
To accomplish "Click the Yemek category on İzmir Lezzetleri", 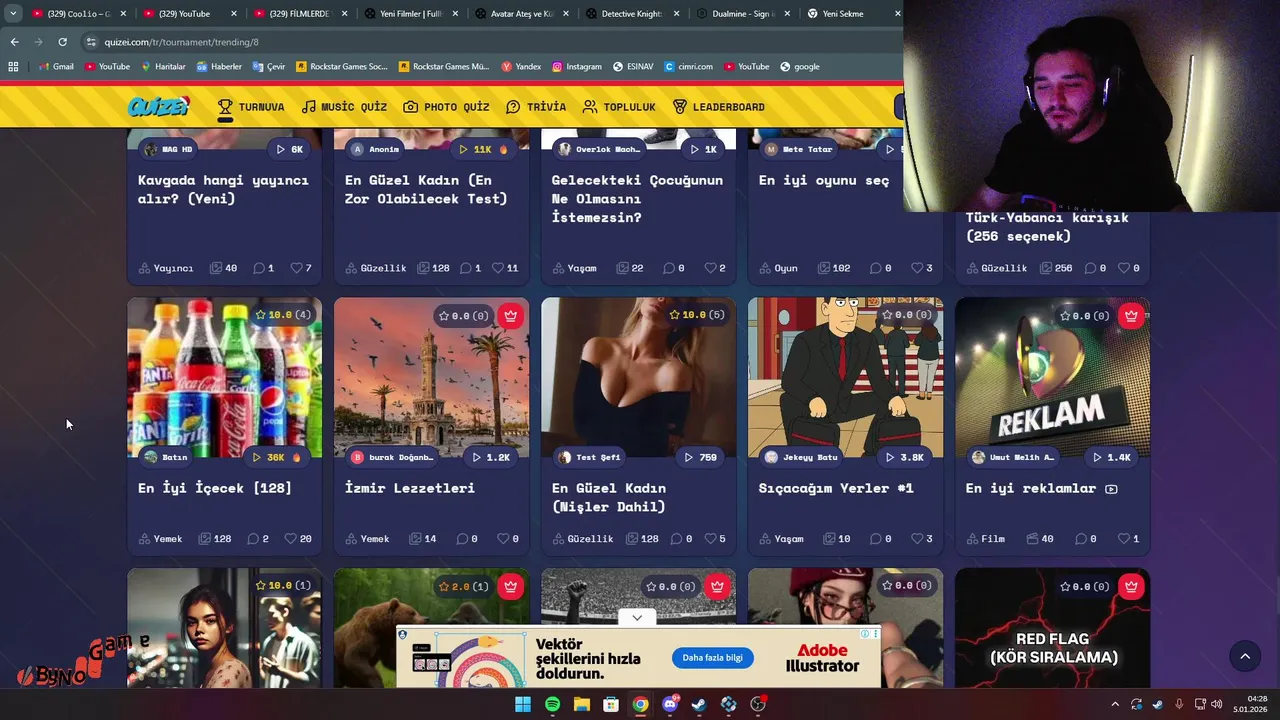I will click(x=367, y=538).
